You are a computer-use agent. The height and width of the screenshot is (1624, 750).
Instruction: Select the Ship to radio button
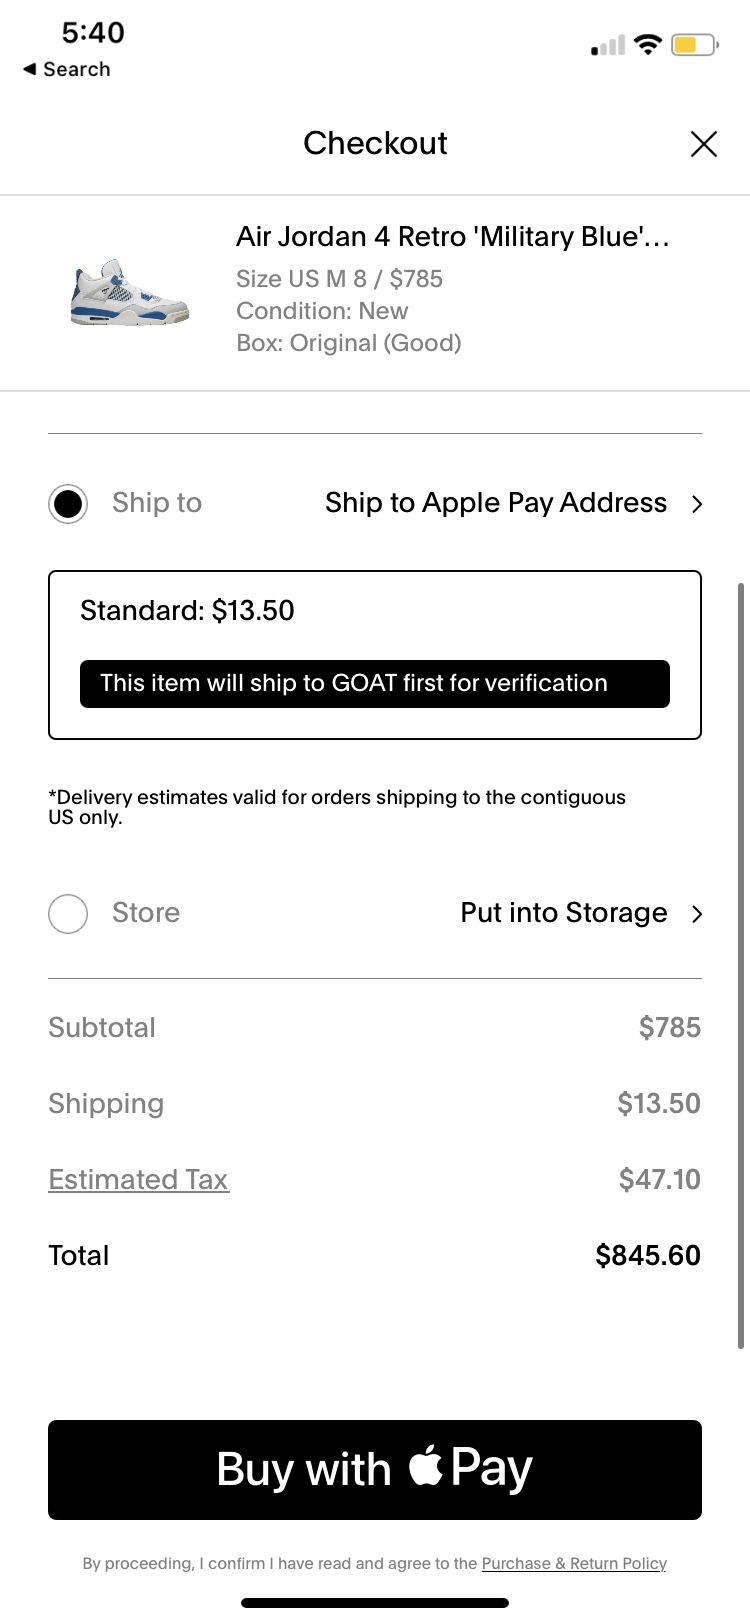[68, 504]
